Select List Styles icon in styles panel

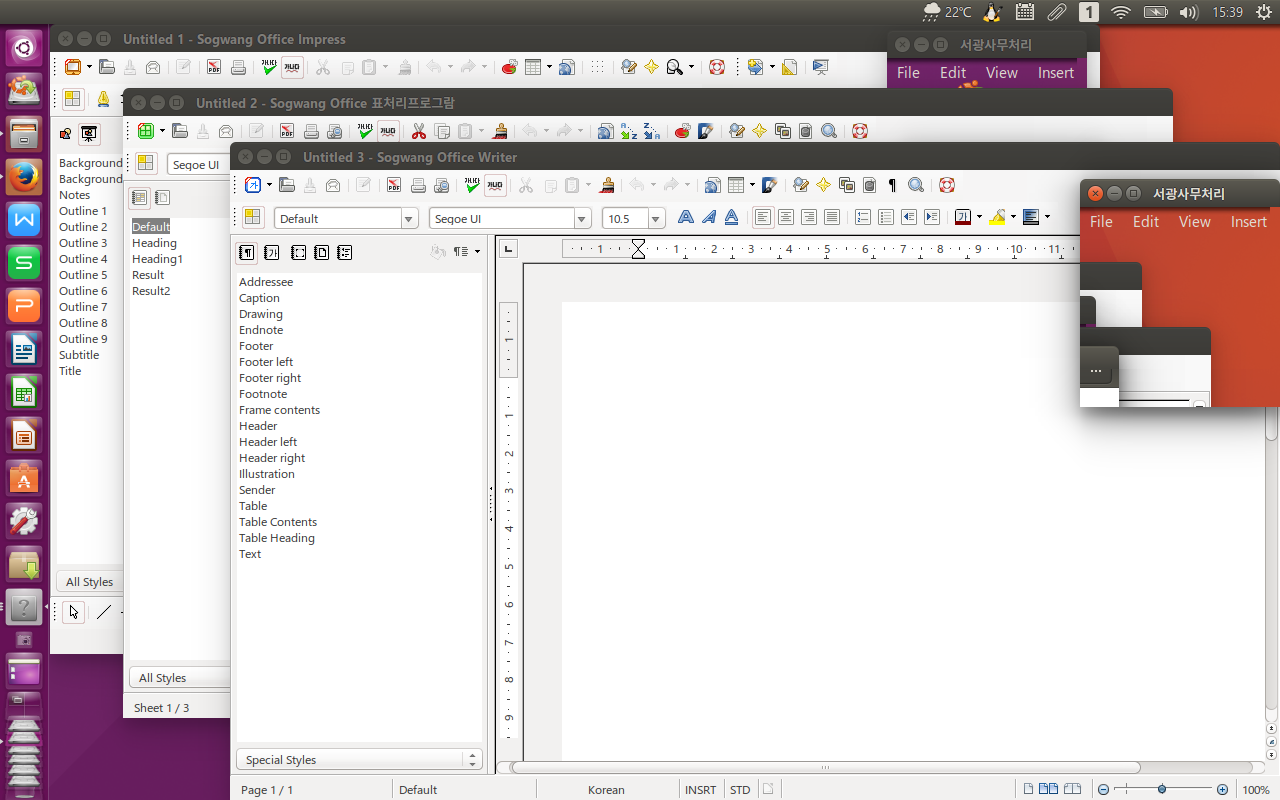tap(344, 252)
